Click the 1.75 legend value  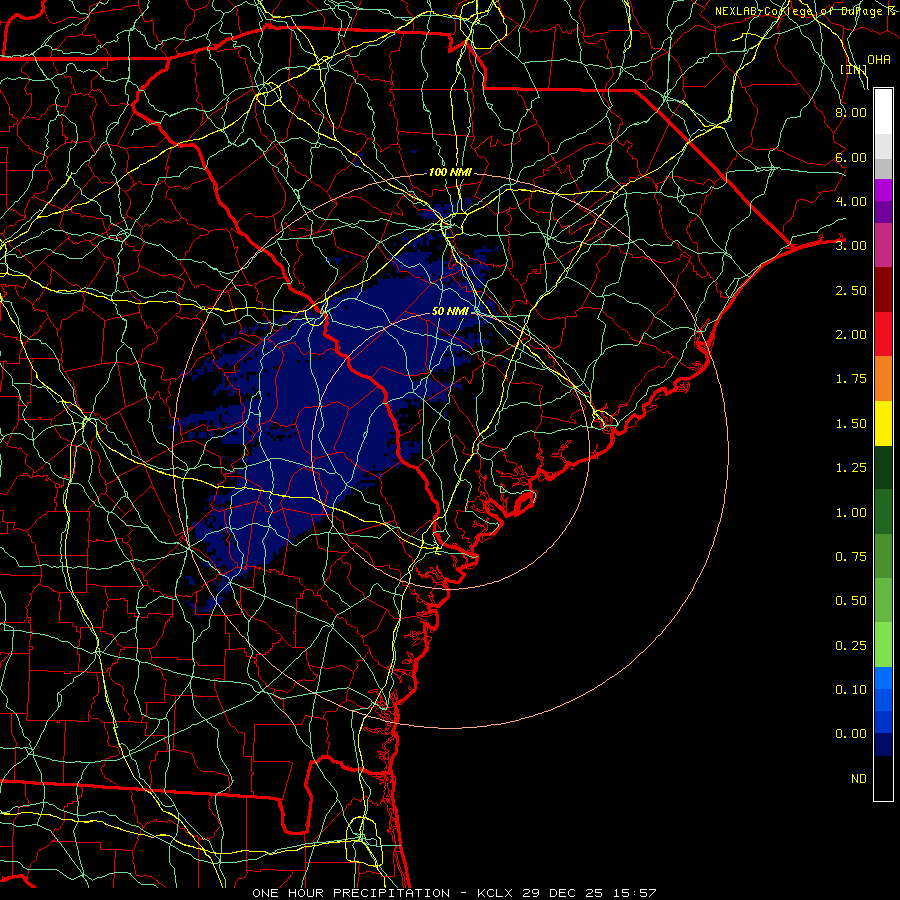coord(851,379)
